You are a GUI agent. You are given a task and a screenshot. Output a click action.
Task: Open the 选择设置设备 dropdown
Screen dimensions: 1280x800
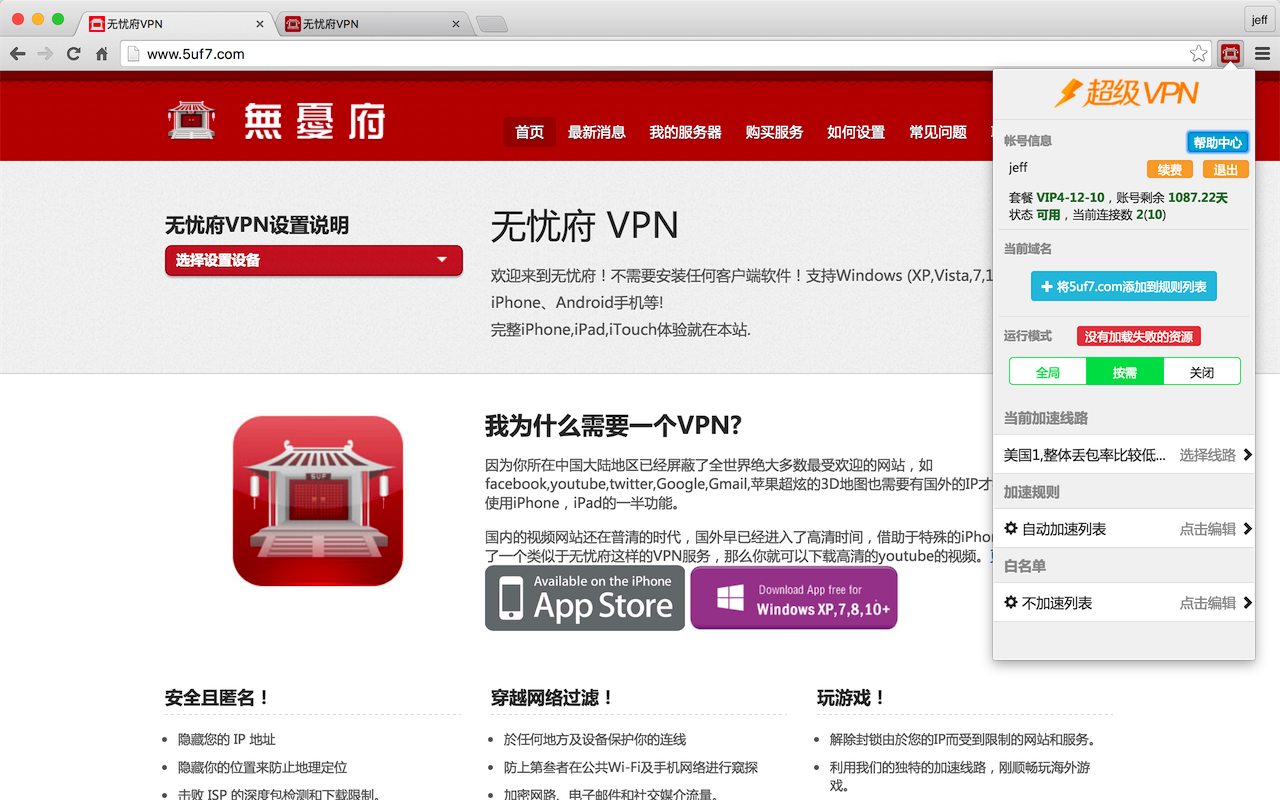pos(313,260)
